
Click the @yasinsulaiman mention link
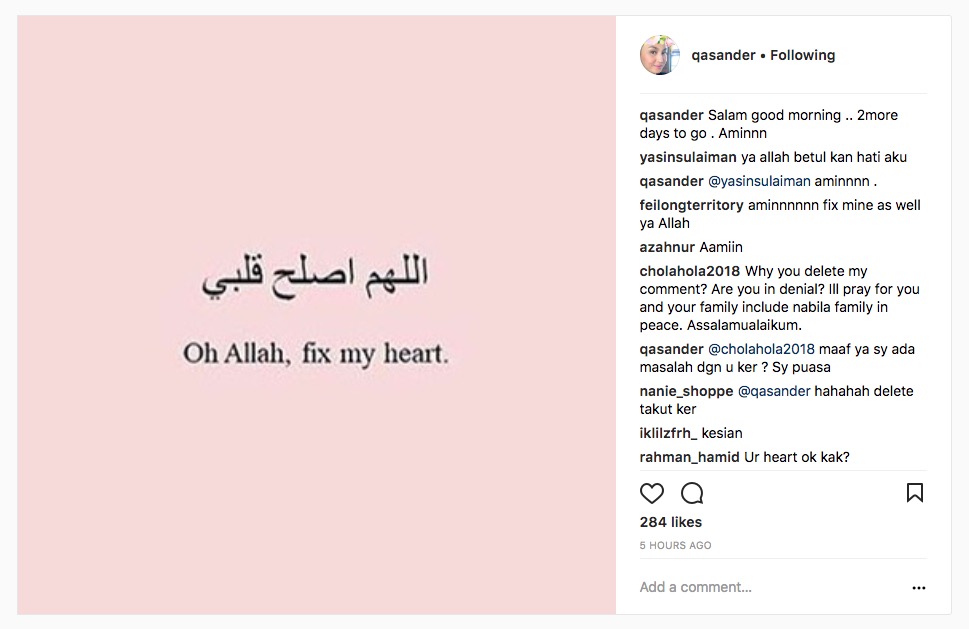point(759,181)
